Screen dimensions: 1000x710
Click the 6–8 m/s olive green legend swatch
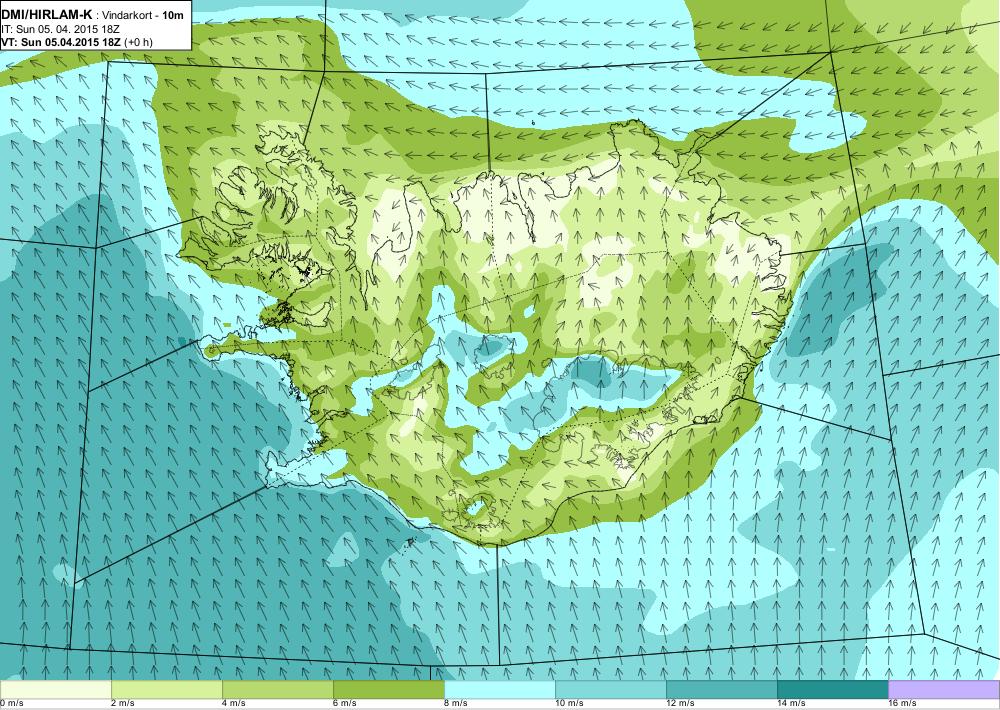click(389, 690)
